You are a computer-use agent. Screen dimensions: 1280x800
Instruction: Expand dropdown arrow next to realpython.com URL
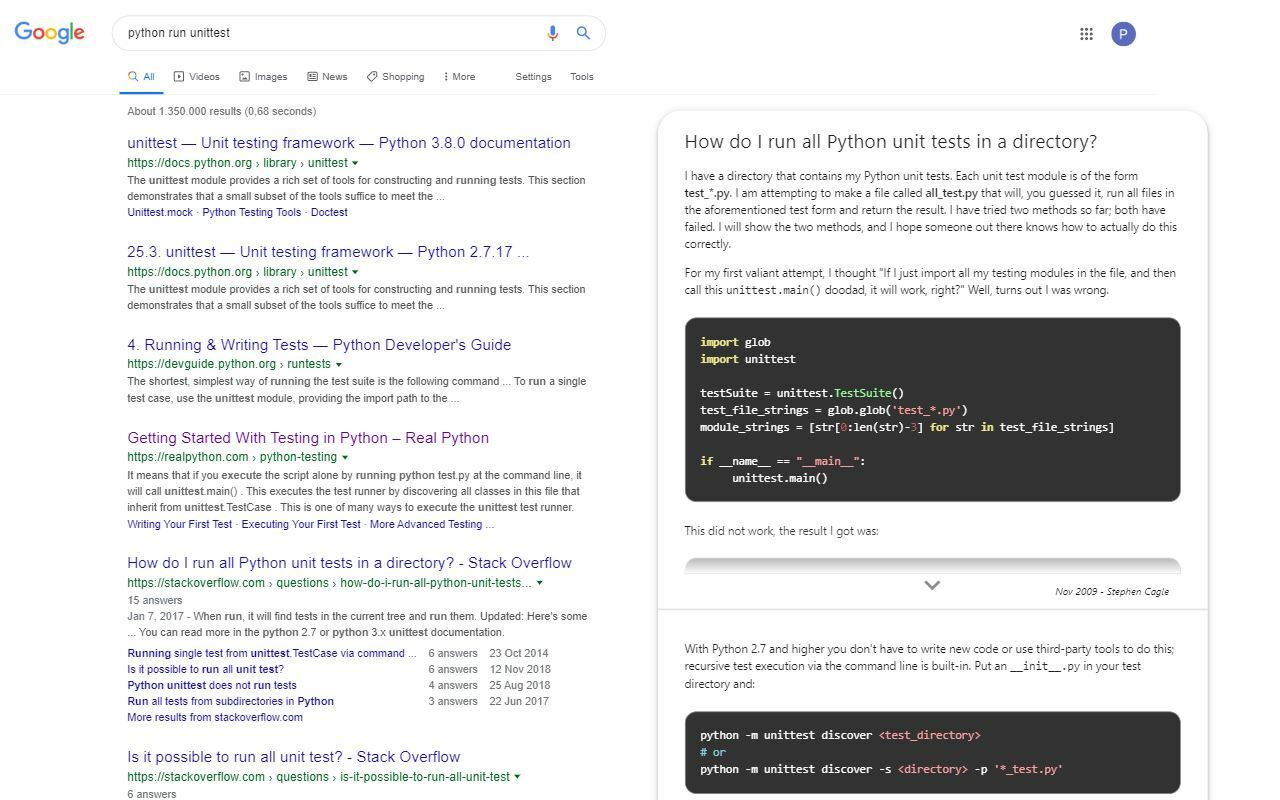pyautogui.click(x=345, y=458)
